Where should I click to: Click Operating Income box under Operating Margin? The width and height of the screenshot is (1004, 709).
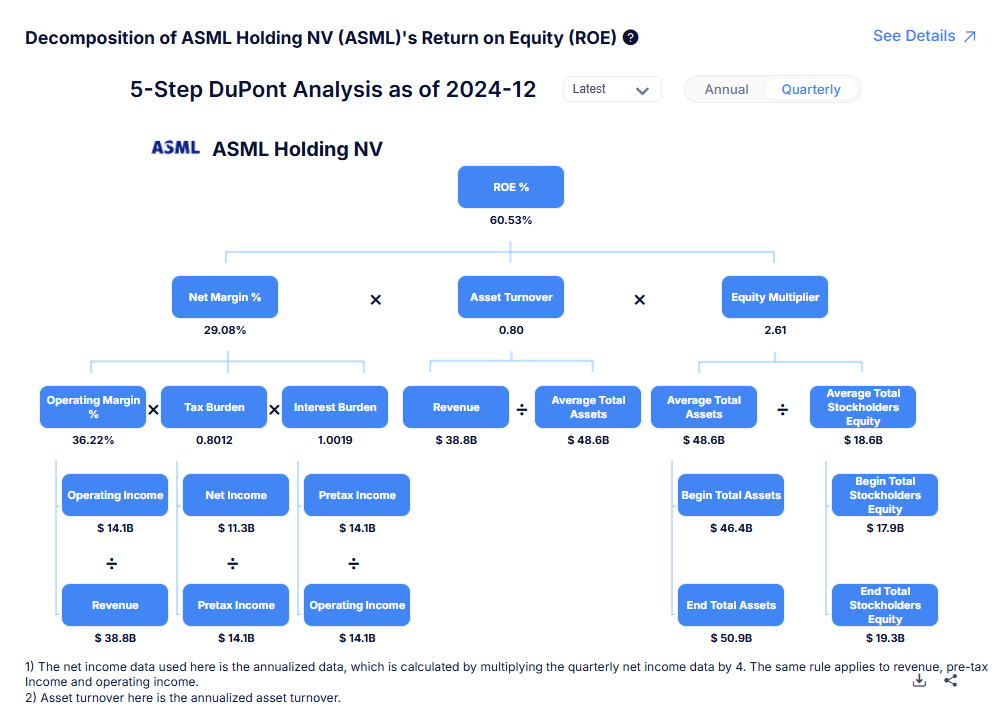tap(115, 495)
